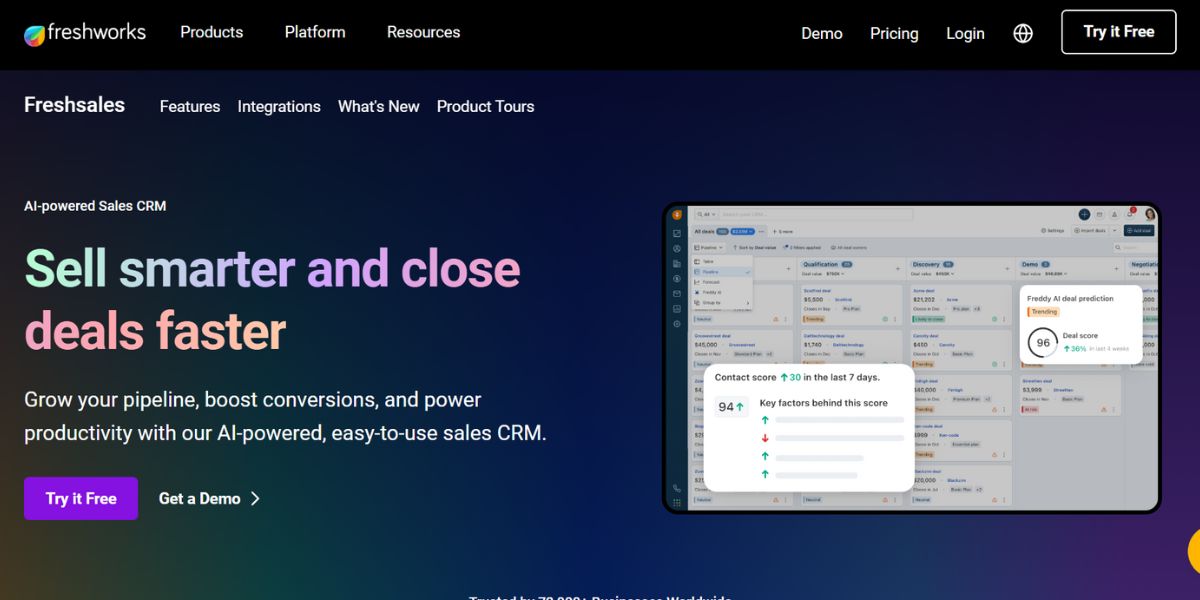
Task: Click the Get a Demo link
Action: coord(199,498)
